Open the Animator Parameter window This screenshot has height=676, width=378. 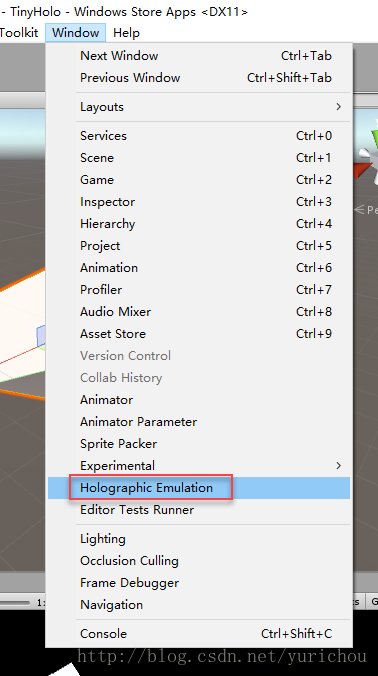point(199,422)
